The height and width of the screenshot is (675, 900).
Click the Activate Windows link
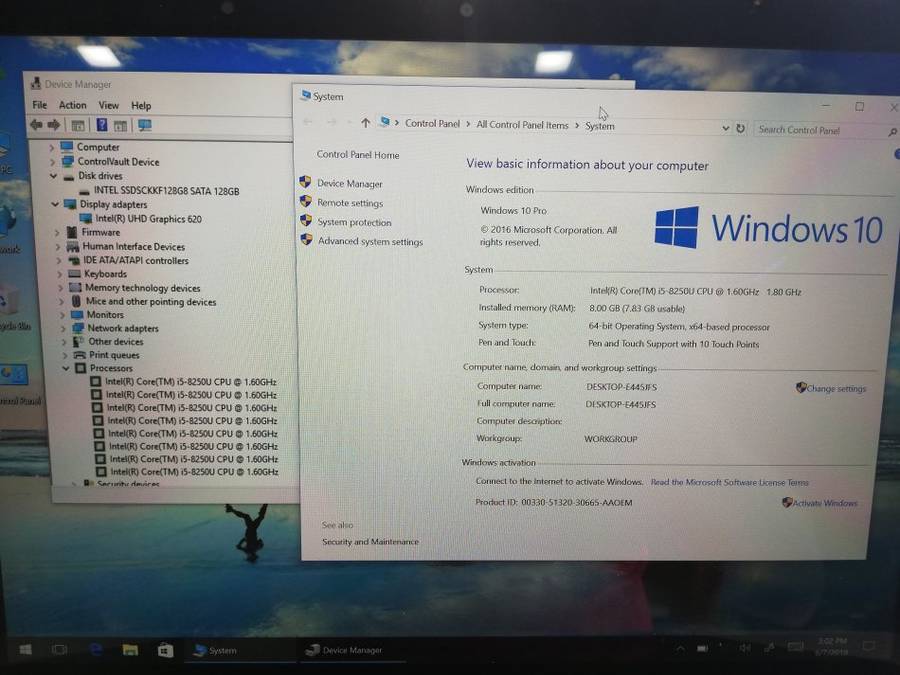(824, 503)
